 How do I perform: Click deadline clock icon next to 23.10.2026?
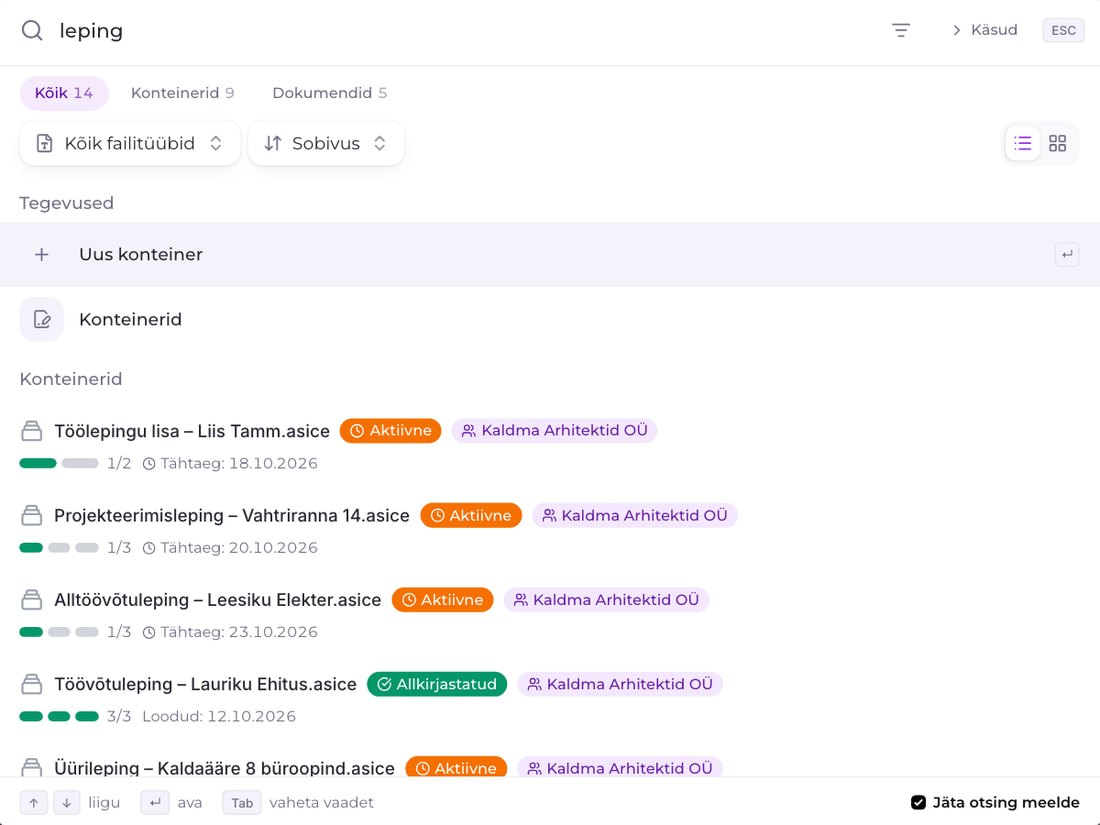149,632
